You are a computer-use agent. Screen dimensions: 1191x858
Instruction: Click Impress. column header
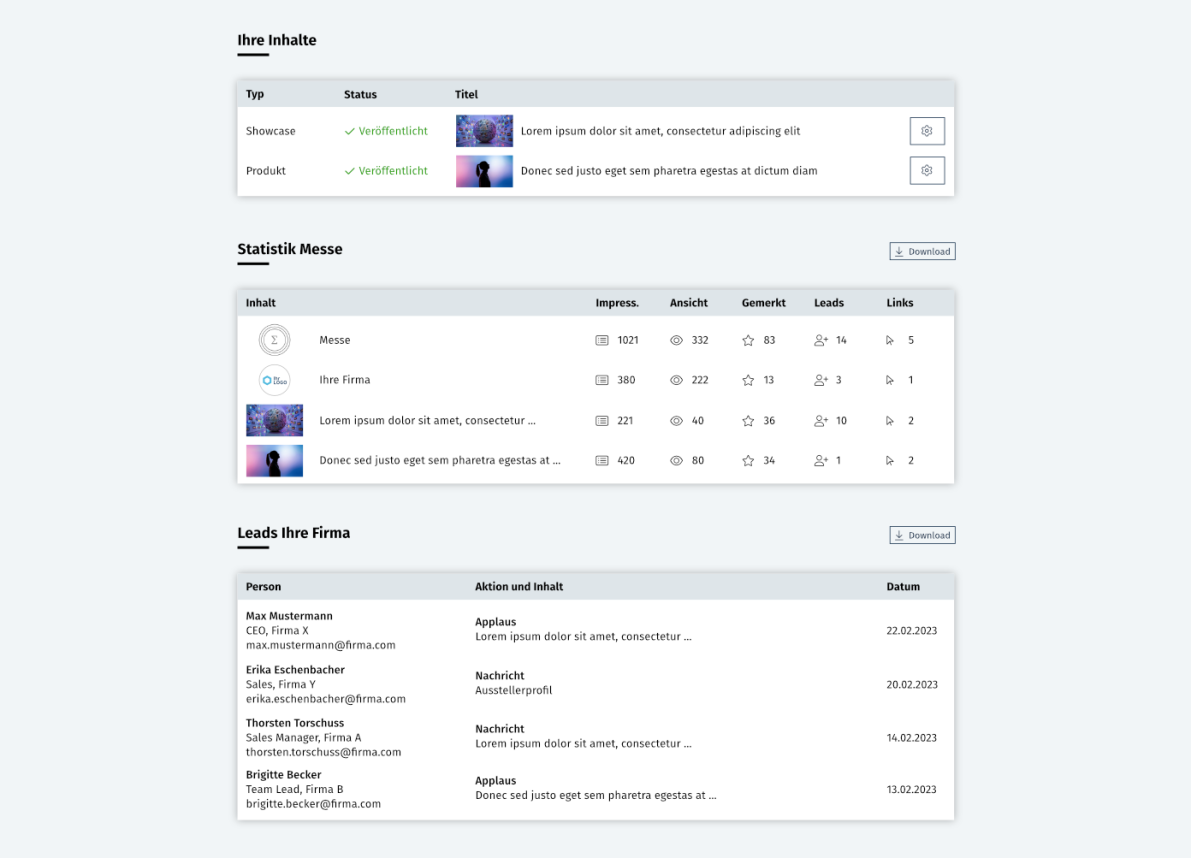point(617,302)
